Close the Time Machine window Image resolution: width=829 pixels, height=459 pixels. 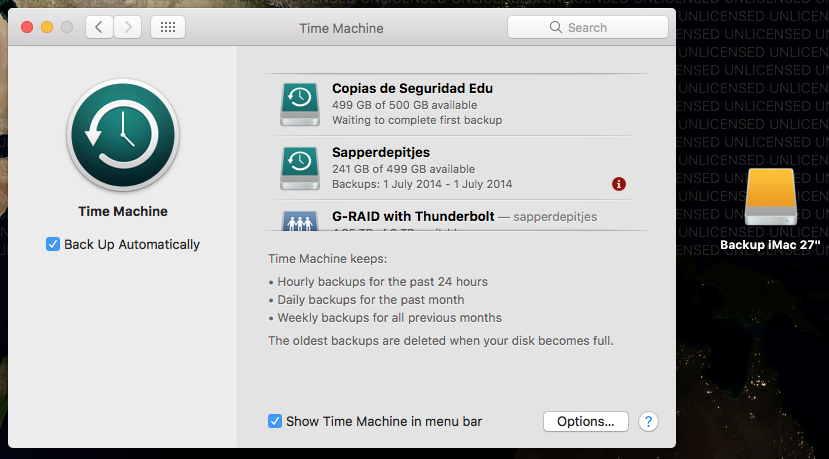pyautogui.click(x=27, y=27)
